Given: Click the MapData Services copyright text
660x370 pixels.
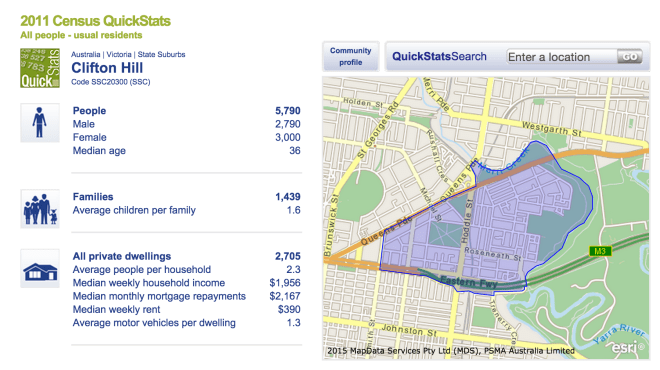Looking at the screenshot, I should (451, 351).
